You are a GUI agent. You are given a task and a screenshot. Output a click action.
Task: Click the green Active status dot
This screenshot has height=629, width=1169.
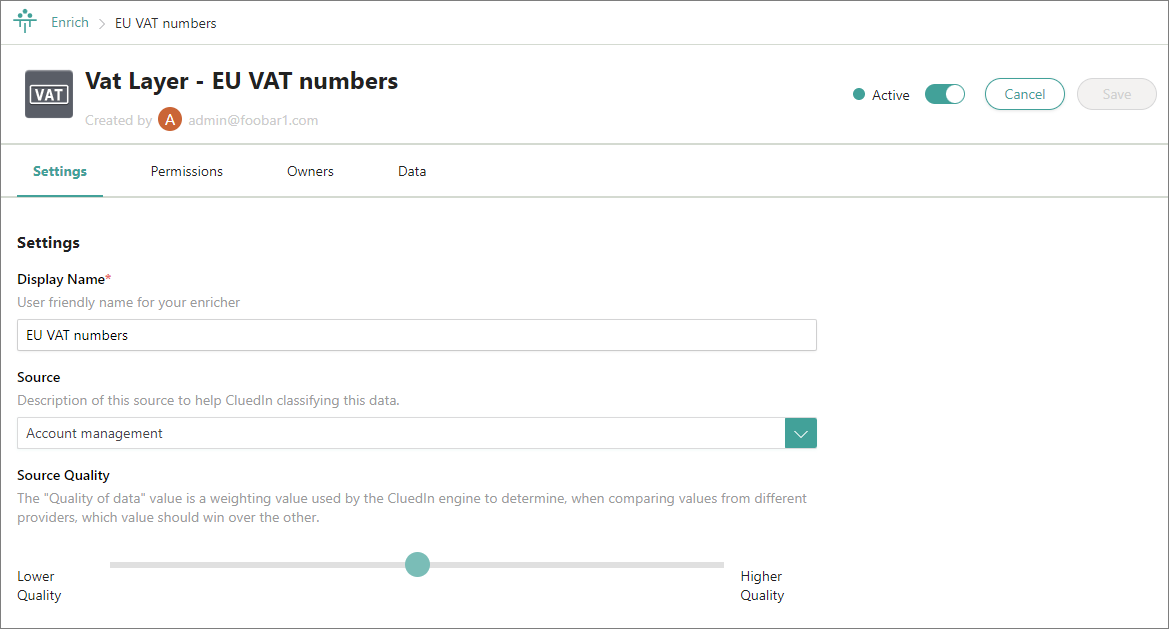pyautogui.click(x=858, y=95)
